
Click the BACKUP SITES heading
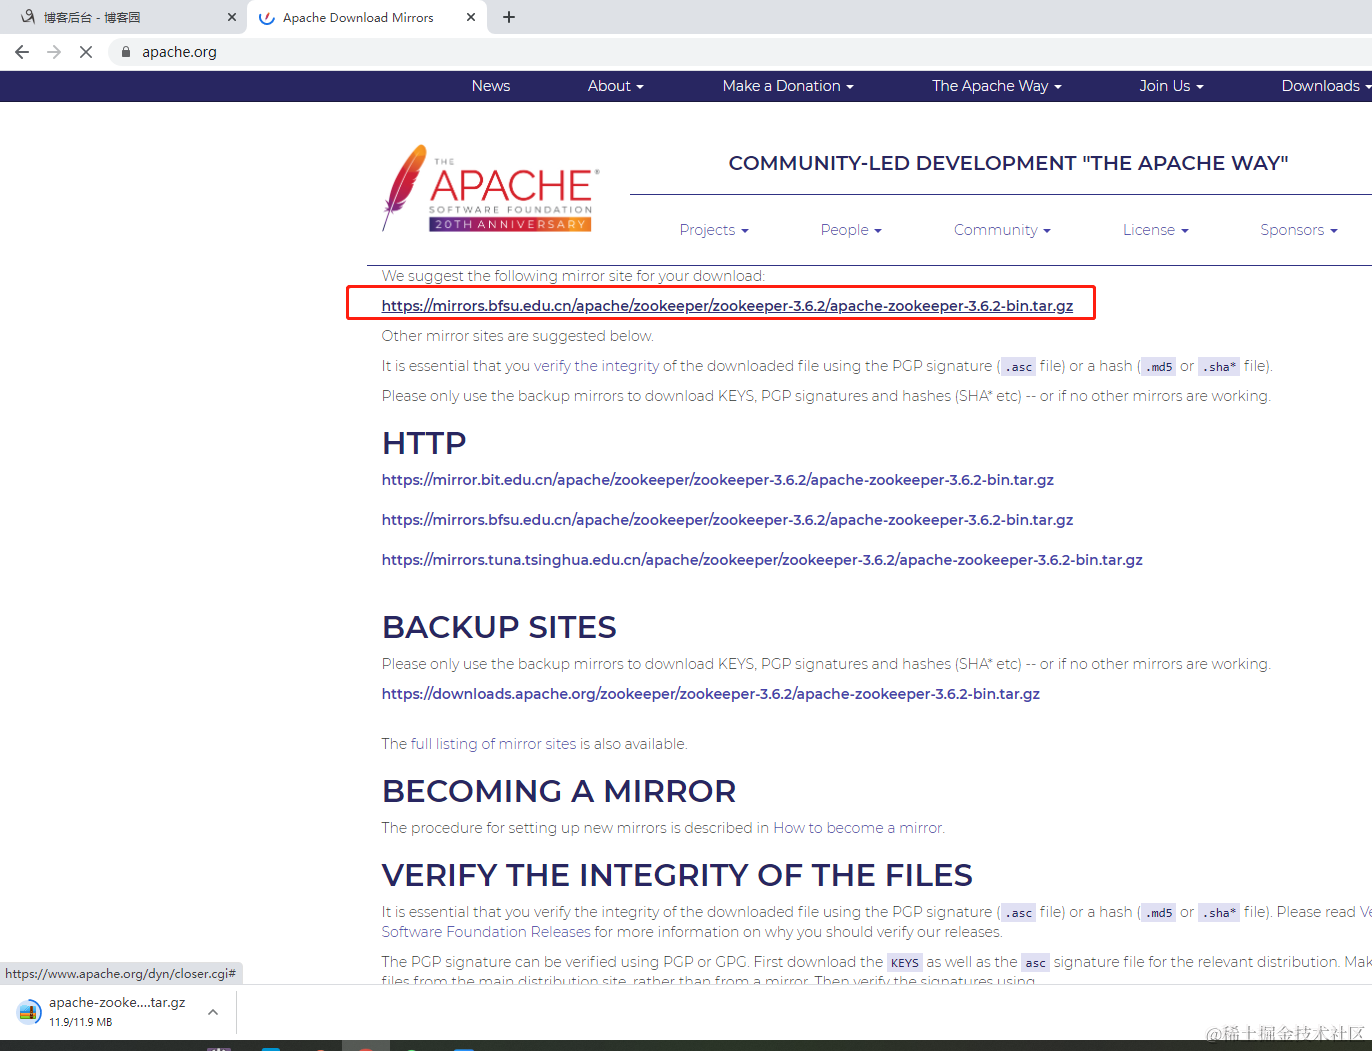click(x=499, y=627)
